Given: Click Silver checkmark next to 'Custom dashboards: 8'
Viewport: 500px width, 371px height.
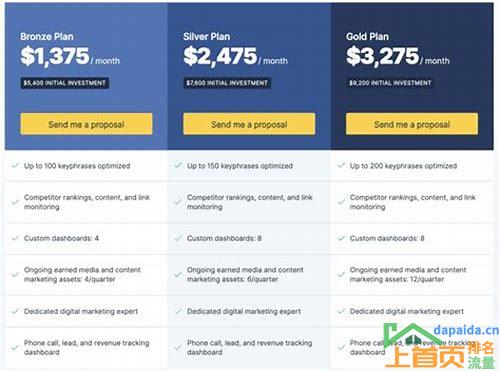Looking at the screenshot, I should (178, 238).
